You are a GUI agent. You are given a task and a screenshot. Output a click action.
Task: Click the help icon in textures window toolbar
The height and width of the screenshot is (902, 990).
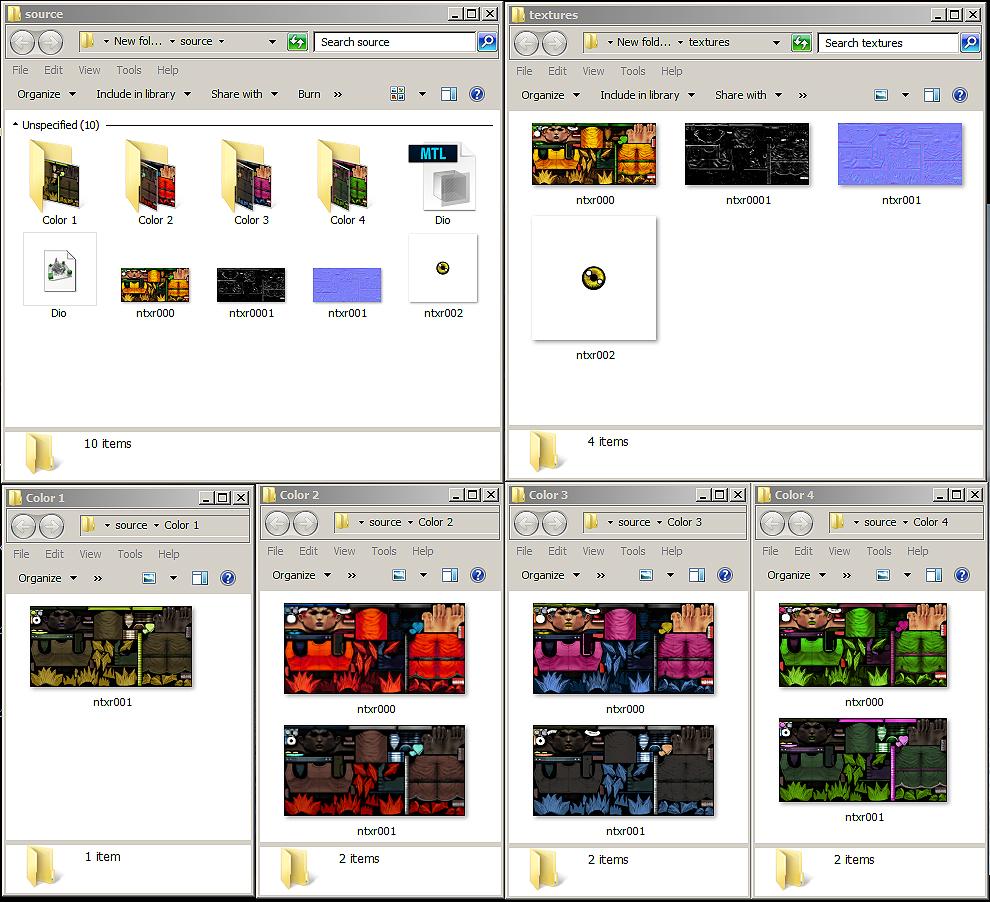point(960,95)
